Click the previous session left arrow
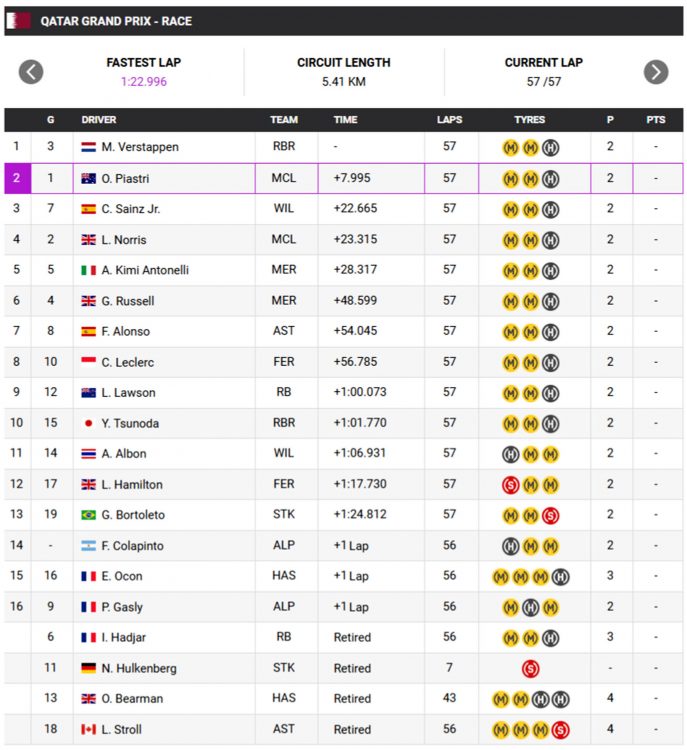Screen dimensions: 687x750 31,72
